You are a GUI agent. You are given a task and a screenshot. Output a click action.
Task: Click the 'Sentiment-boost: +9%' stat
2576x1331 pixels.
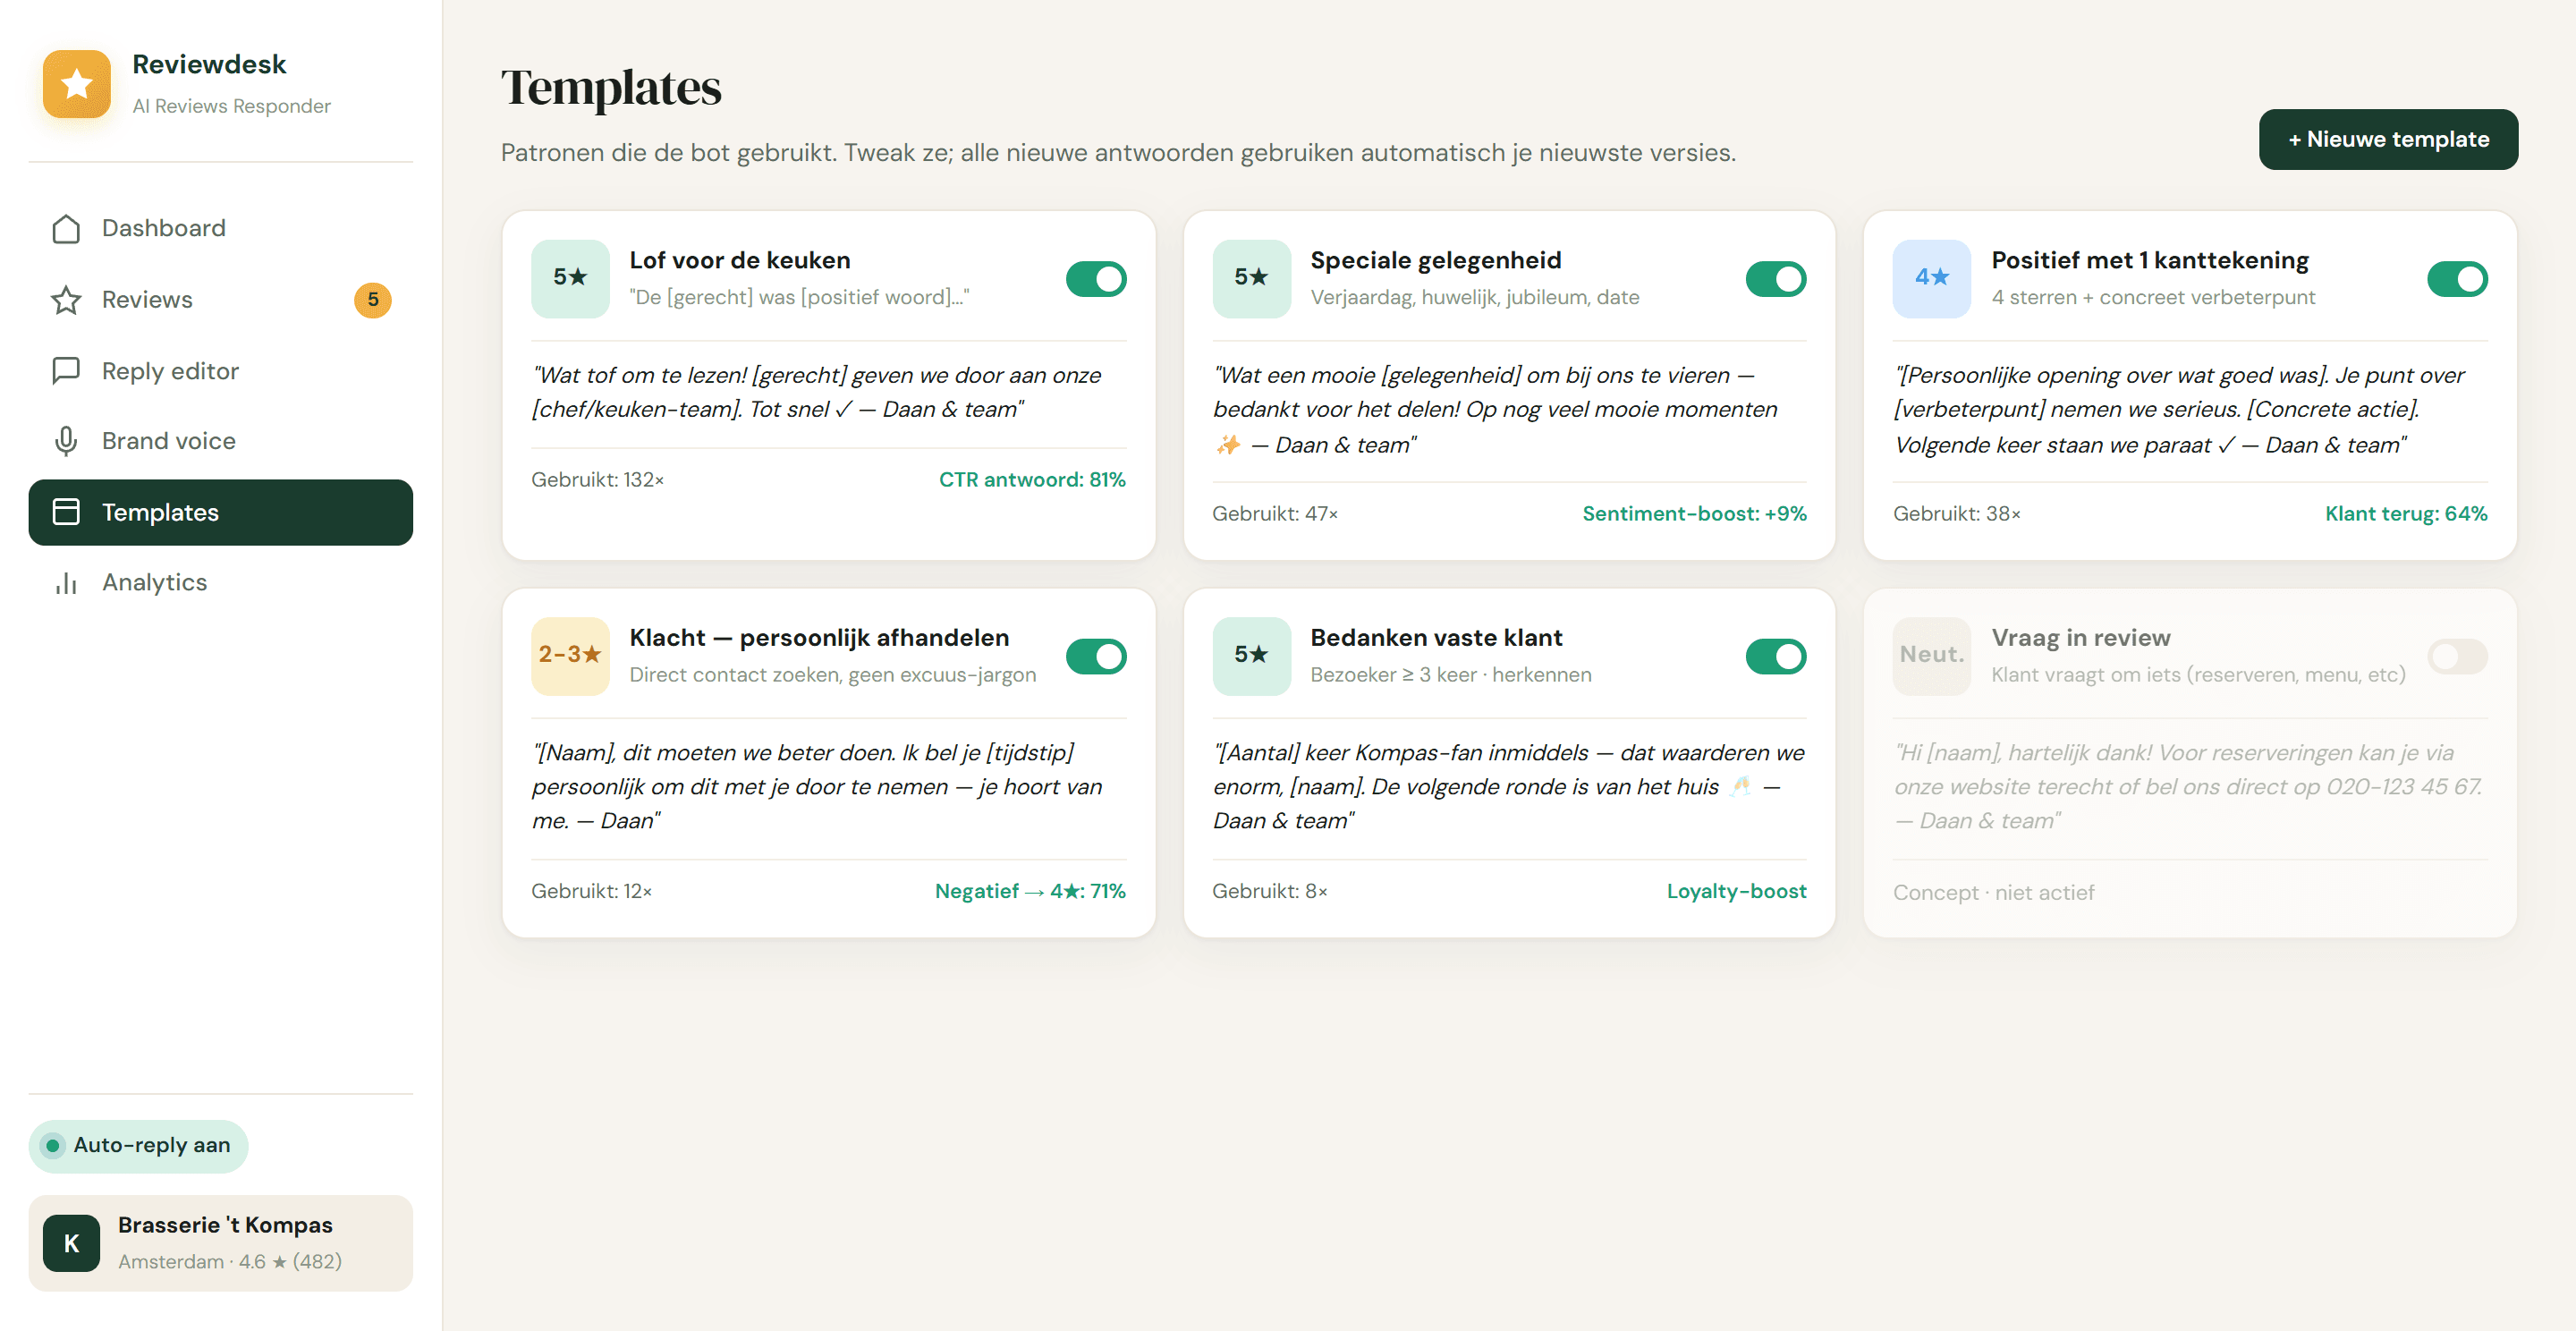(1694, 514)
